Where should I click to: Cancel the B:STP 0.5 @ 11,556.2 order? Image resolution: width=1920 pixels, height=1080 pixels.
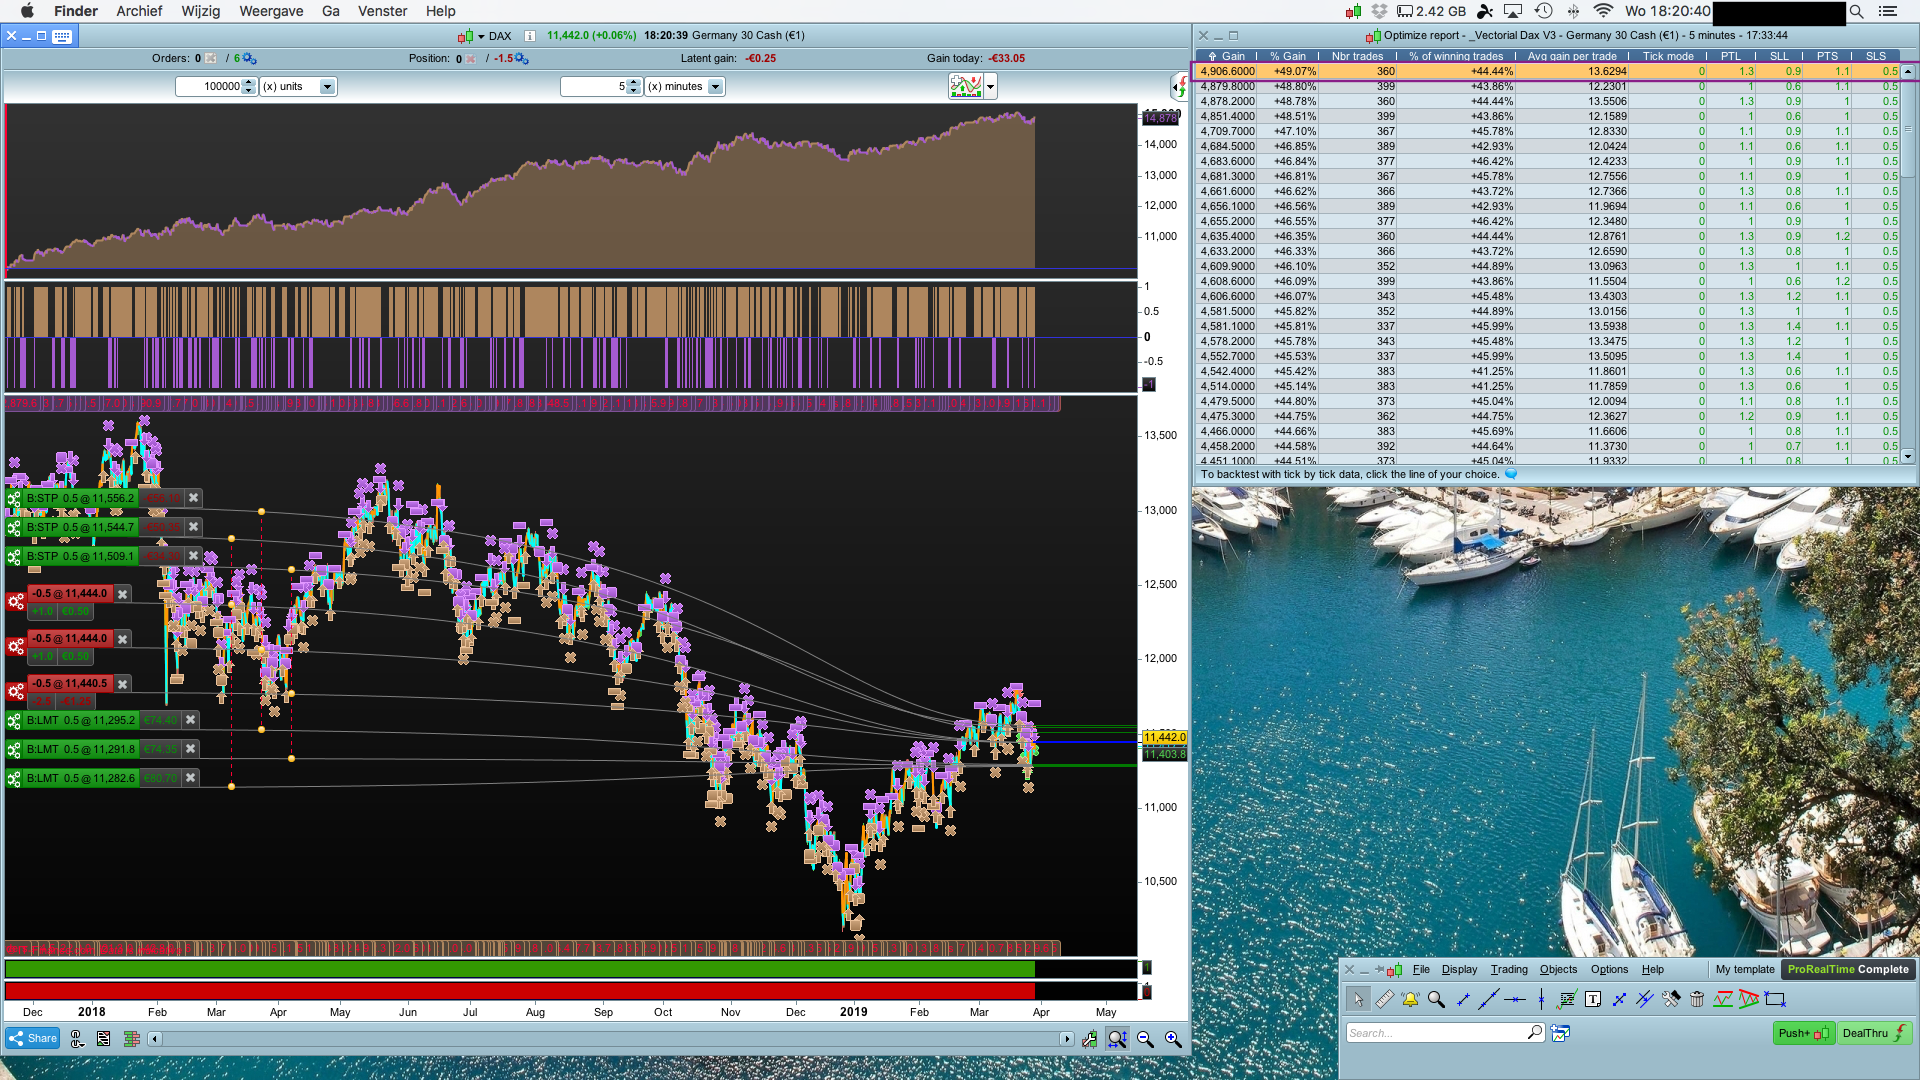click(x=194, y=498)
